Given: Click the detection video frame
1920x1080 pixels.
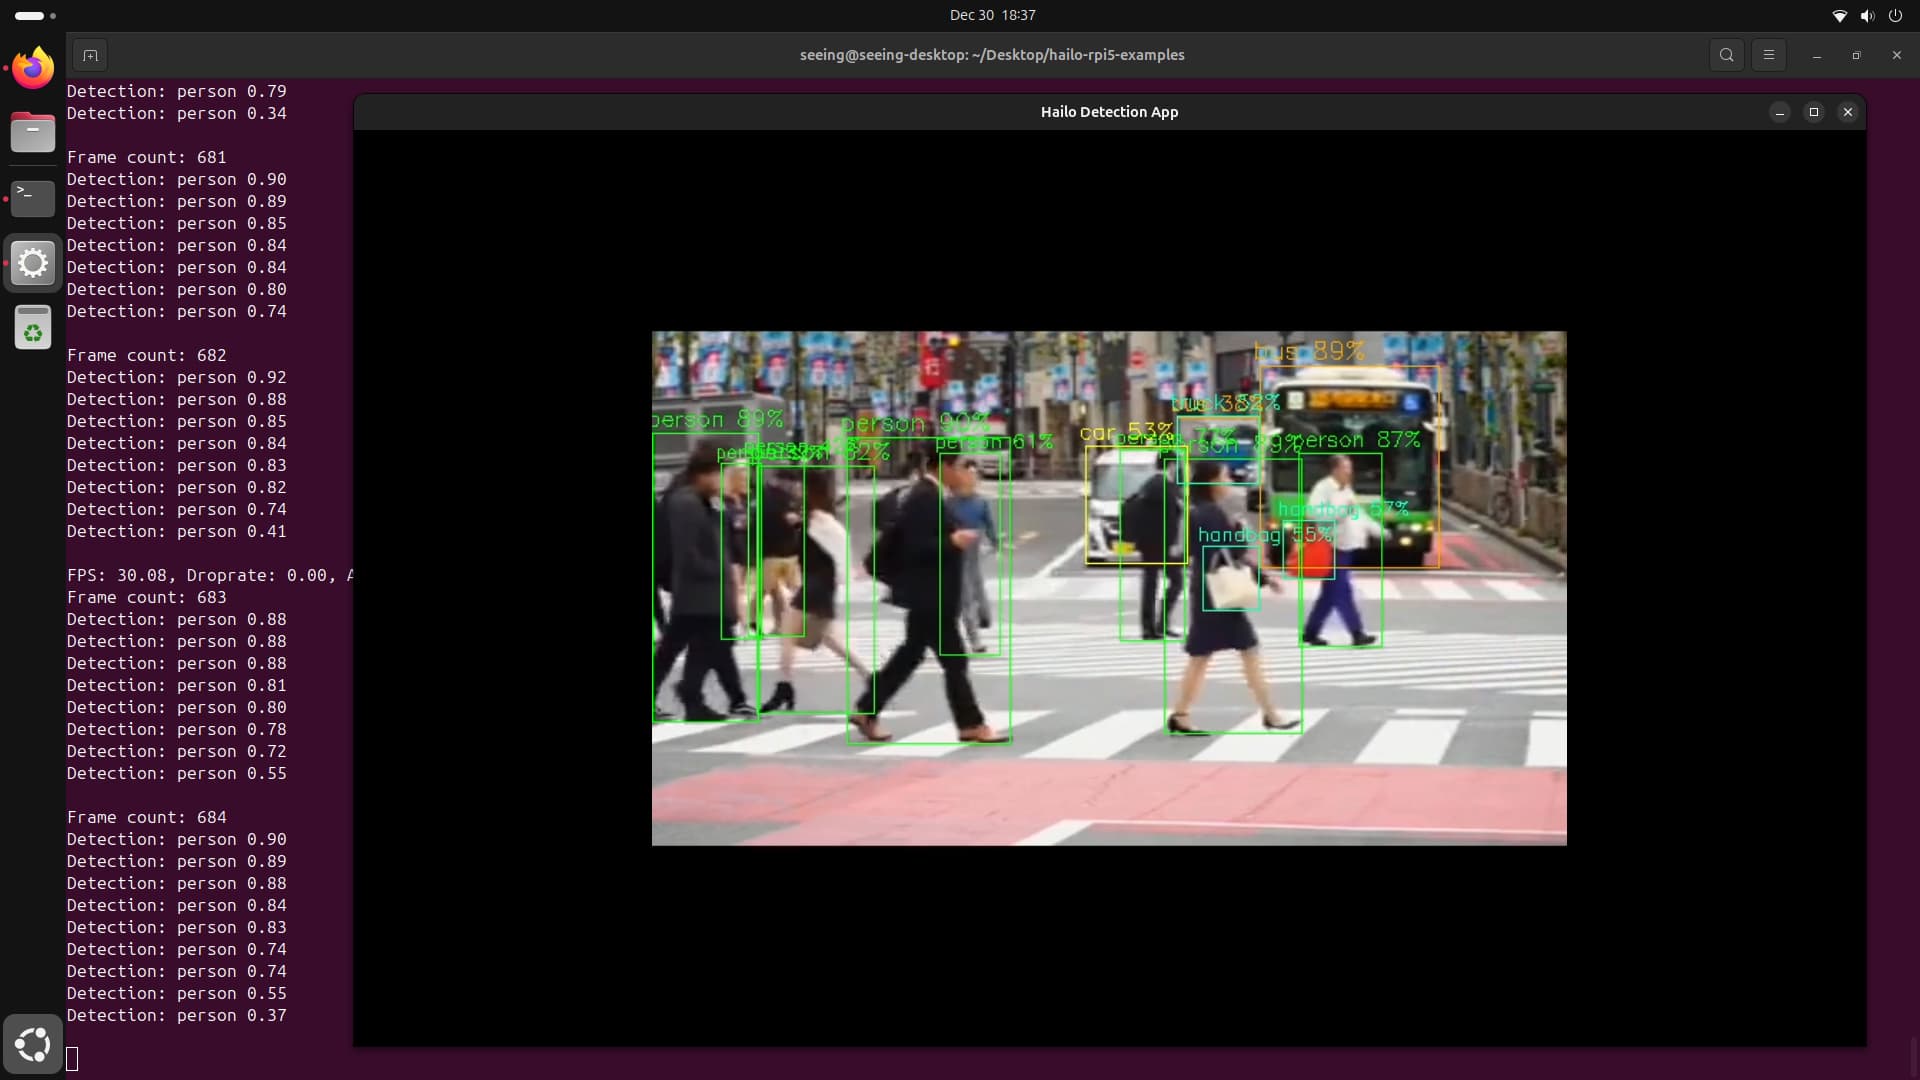Looking at the screenshot, I should pyautogui.click(x=1108, y=588).
